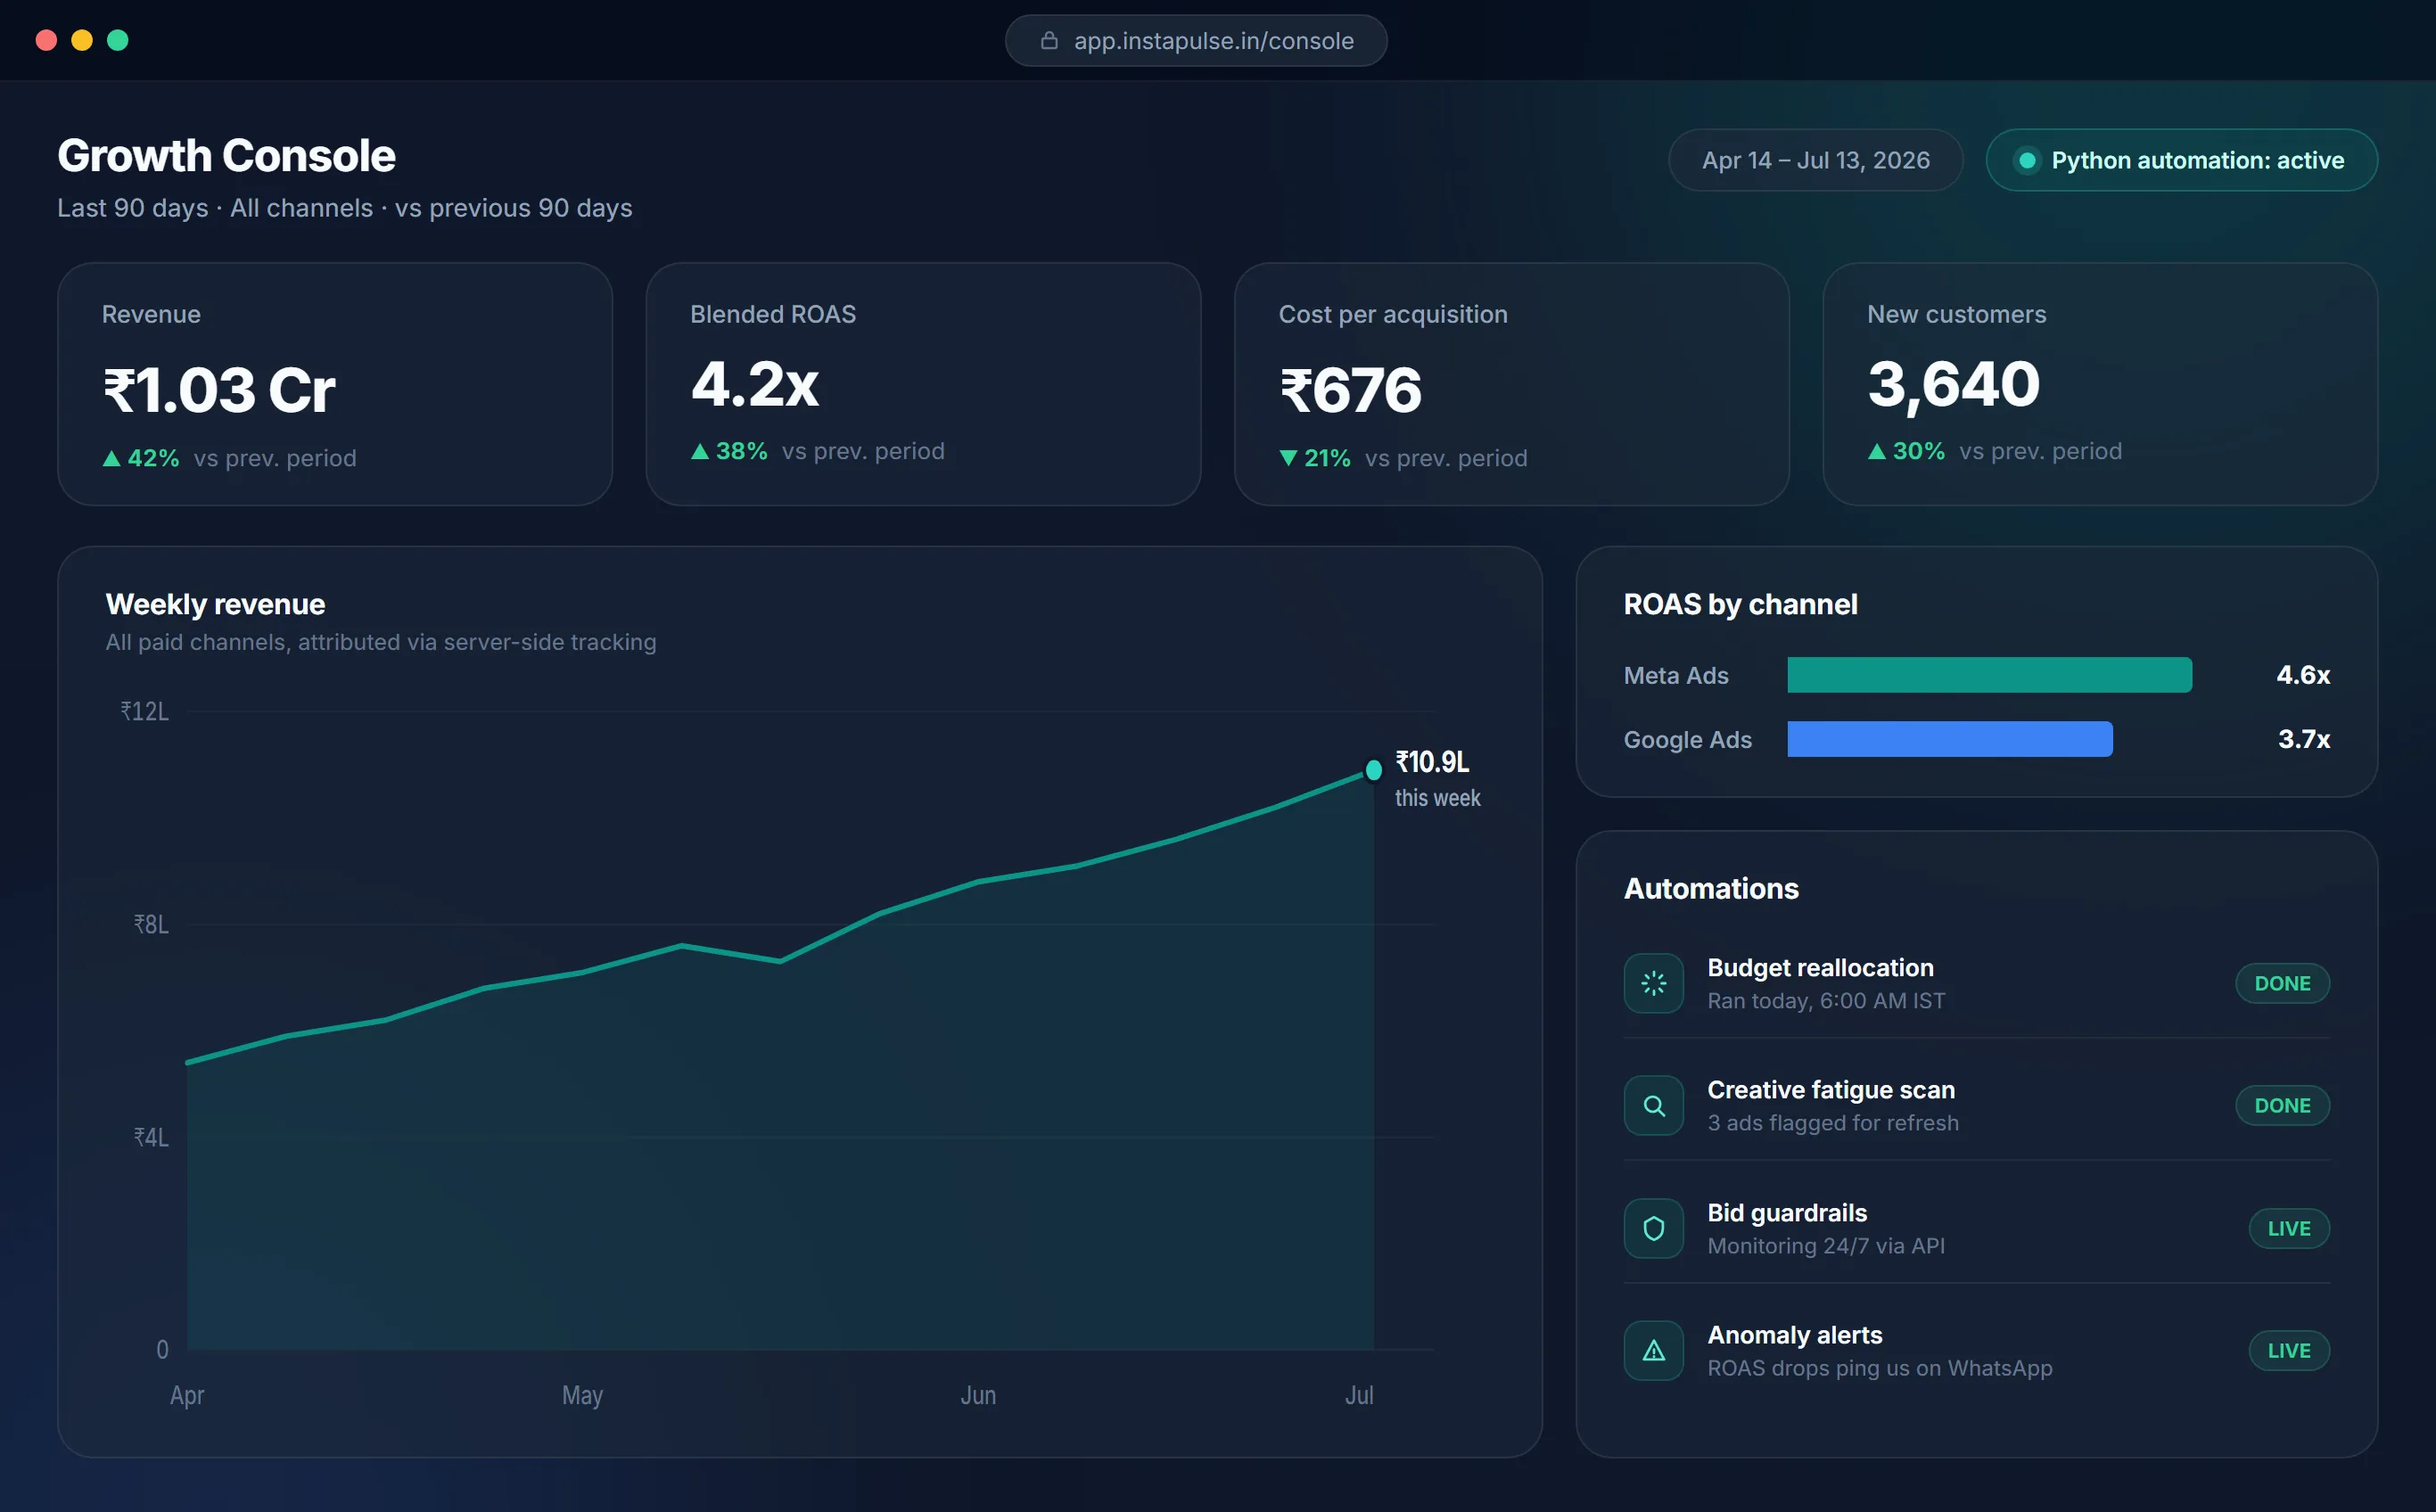Click the ₹10.9L endpoint marker on the chart
Screen dimensions: 2436x1512
pos(1373,769)
